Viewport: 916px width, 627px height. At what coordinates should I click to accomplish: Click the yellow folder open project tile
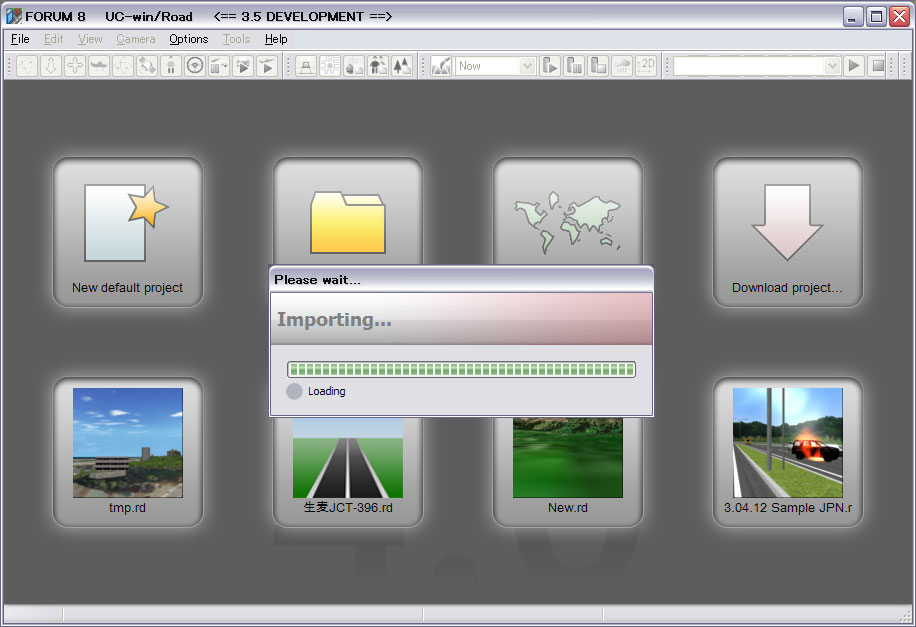(348, 212)
